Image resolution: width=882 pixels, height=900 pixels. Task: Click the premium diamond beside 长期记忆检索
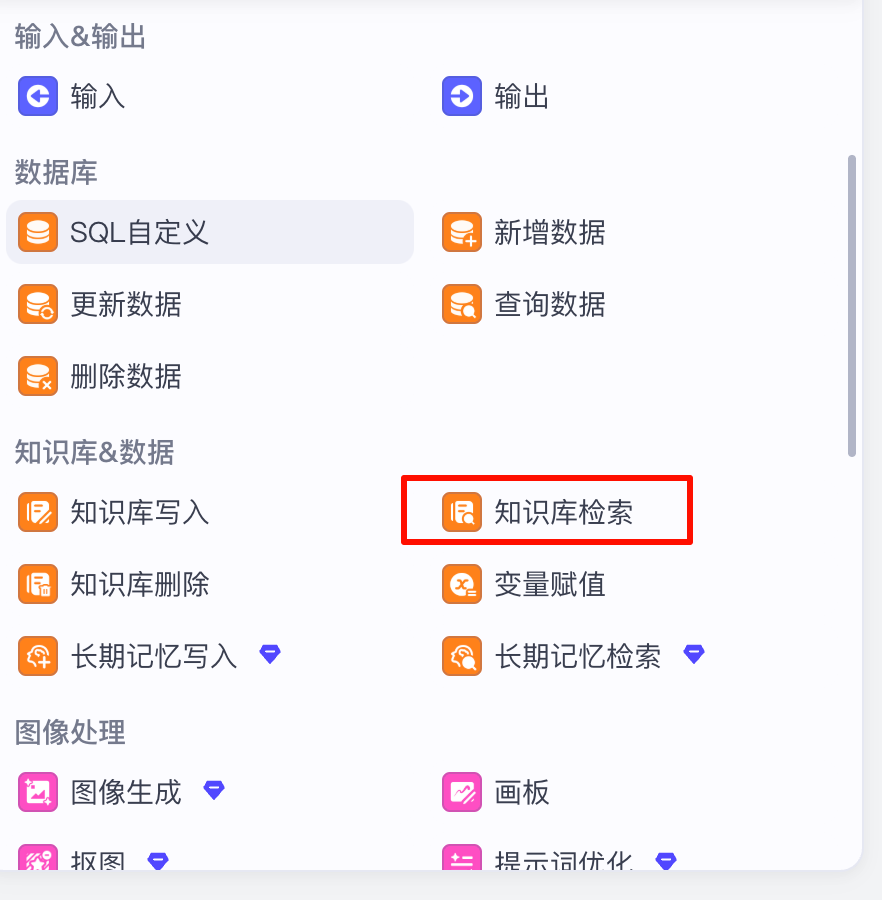pos(694,654)
